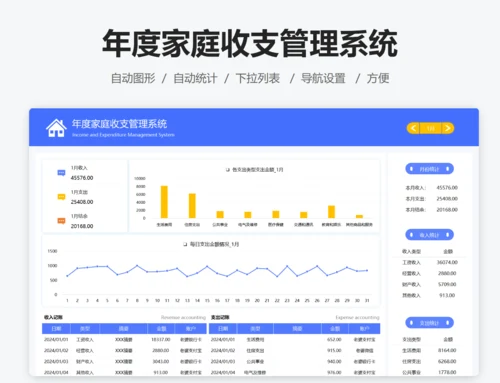
Task: Click the 本月结余 label in the right panel
Action: point(416,210)
